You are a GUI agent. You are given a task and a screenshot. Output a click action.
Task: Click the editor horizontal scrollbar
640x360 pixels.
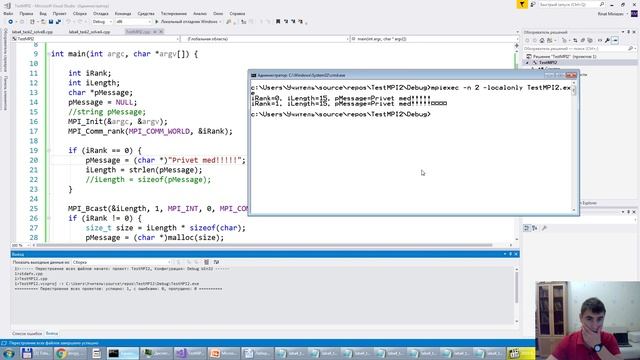(264, 245)
